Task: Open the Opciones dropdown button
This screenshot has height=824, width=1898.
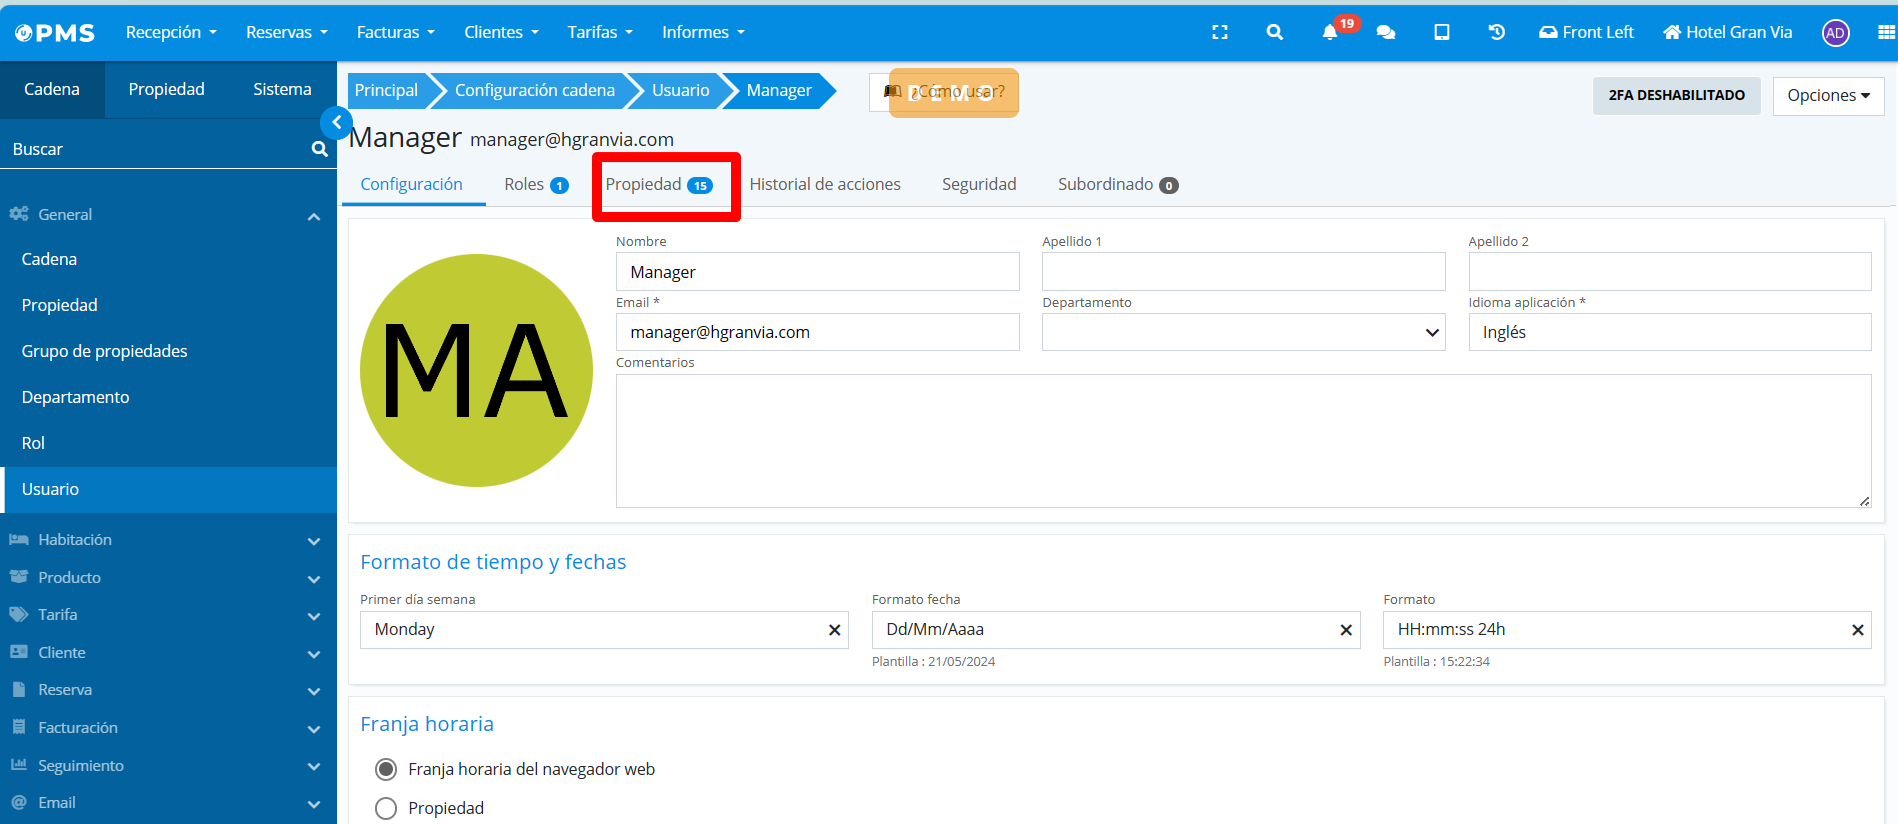Action: [1828, 96]
